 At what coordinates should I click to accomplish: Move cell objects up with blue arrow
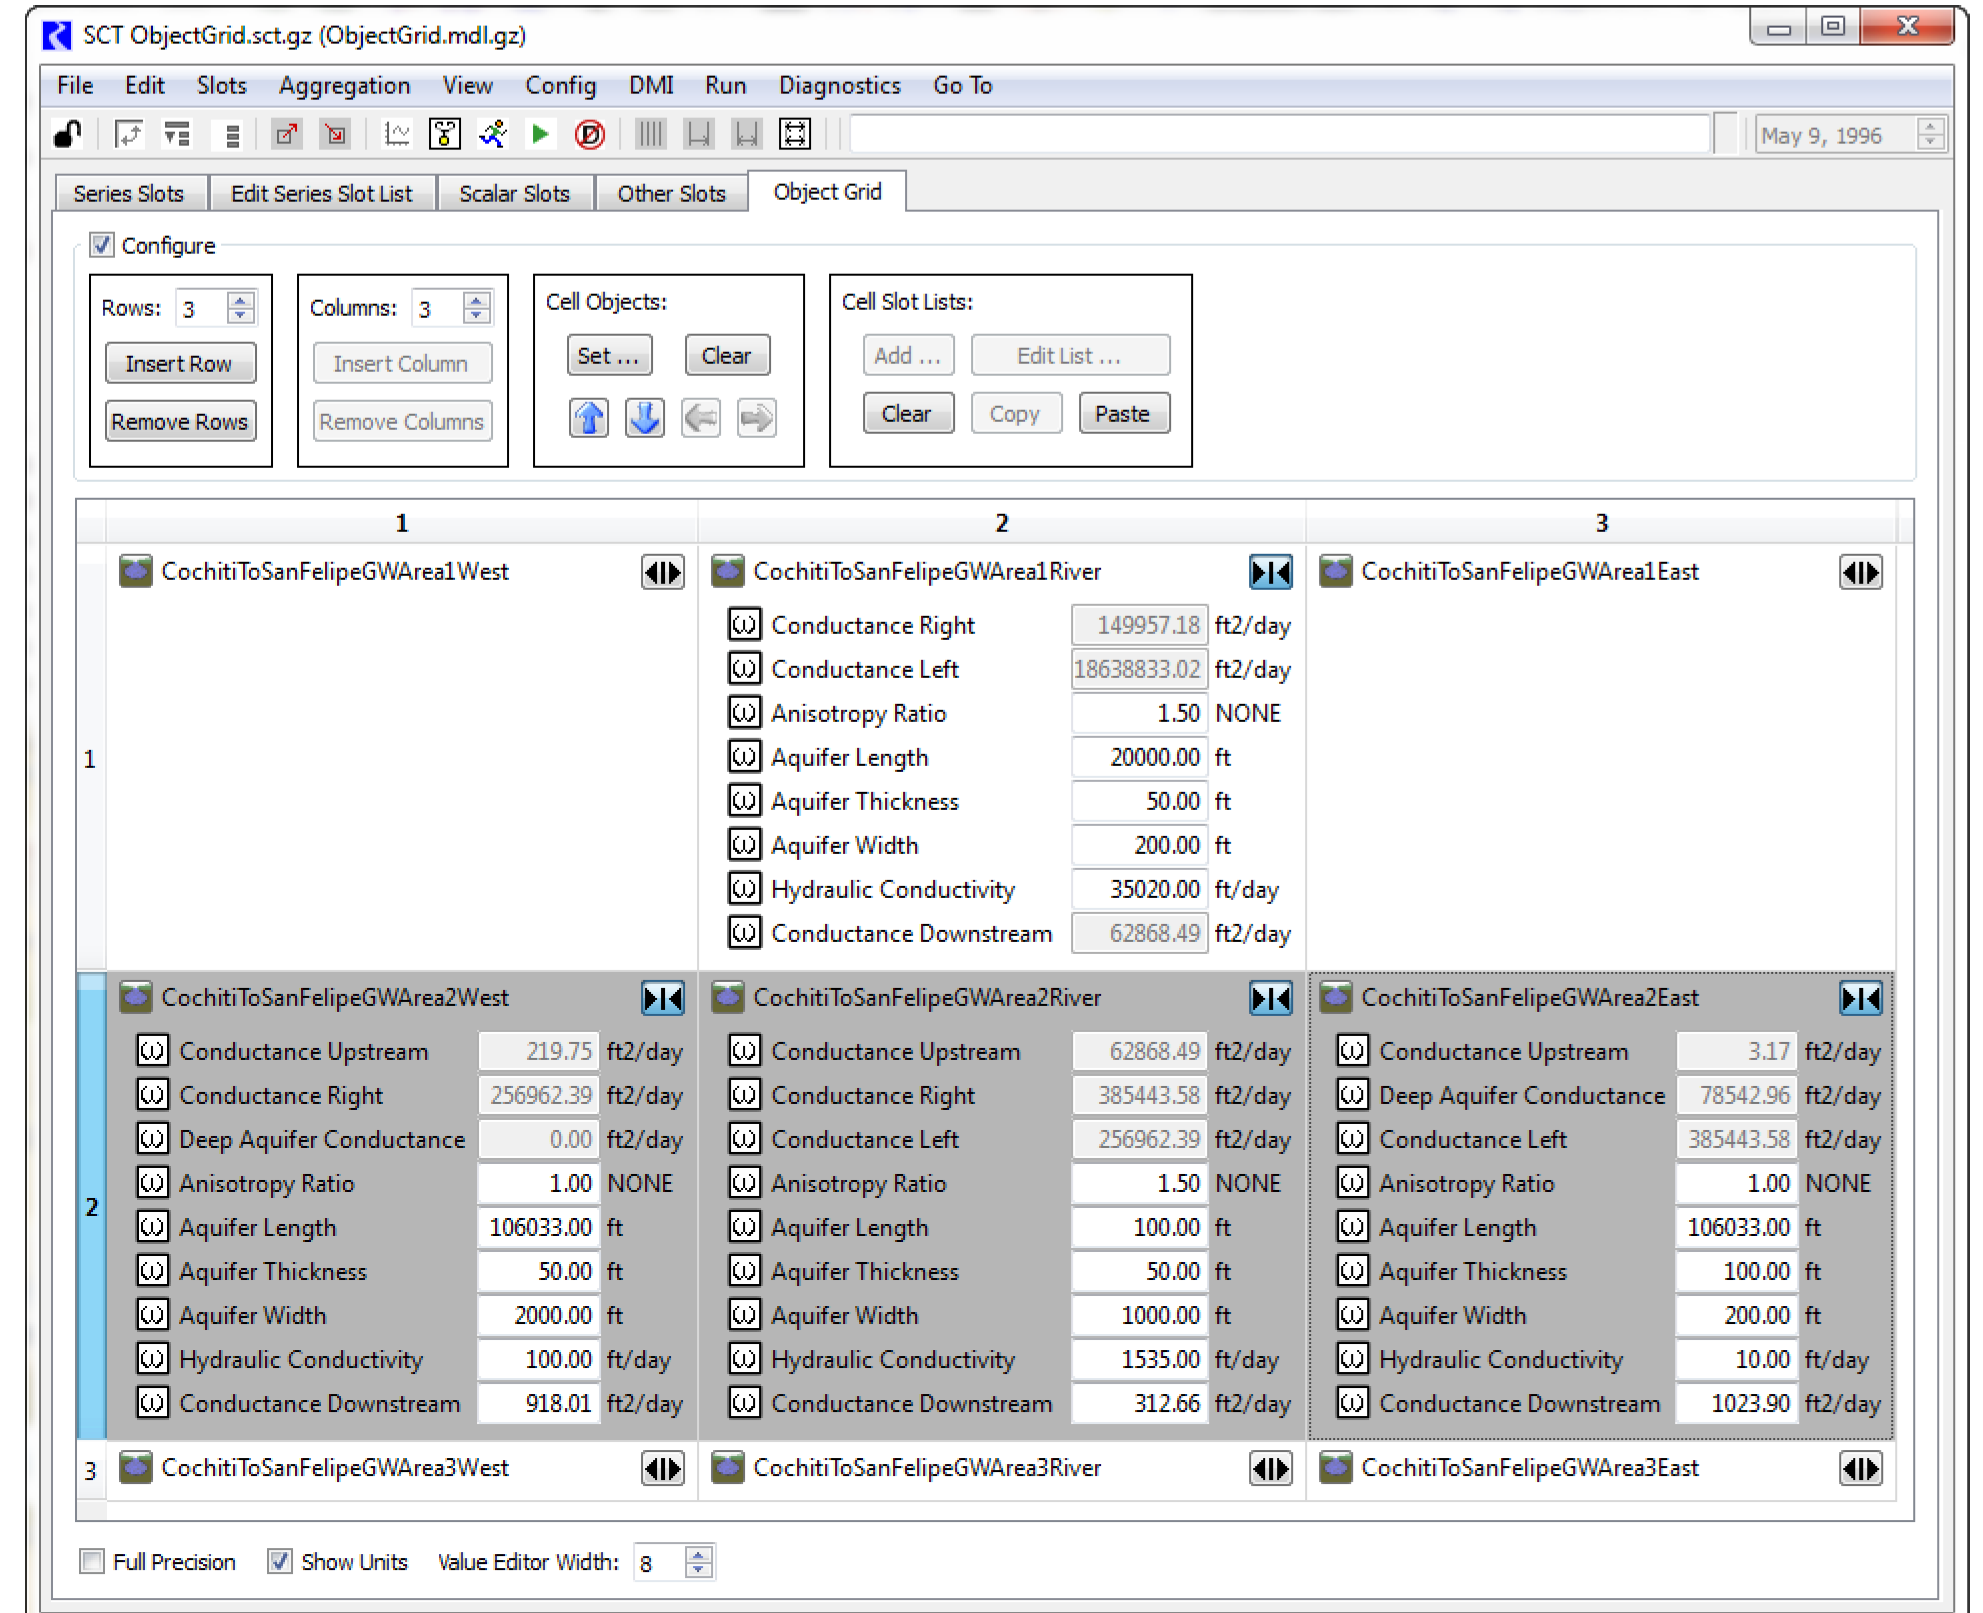click(x=589, y=418)
